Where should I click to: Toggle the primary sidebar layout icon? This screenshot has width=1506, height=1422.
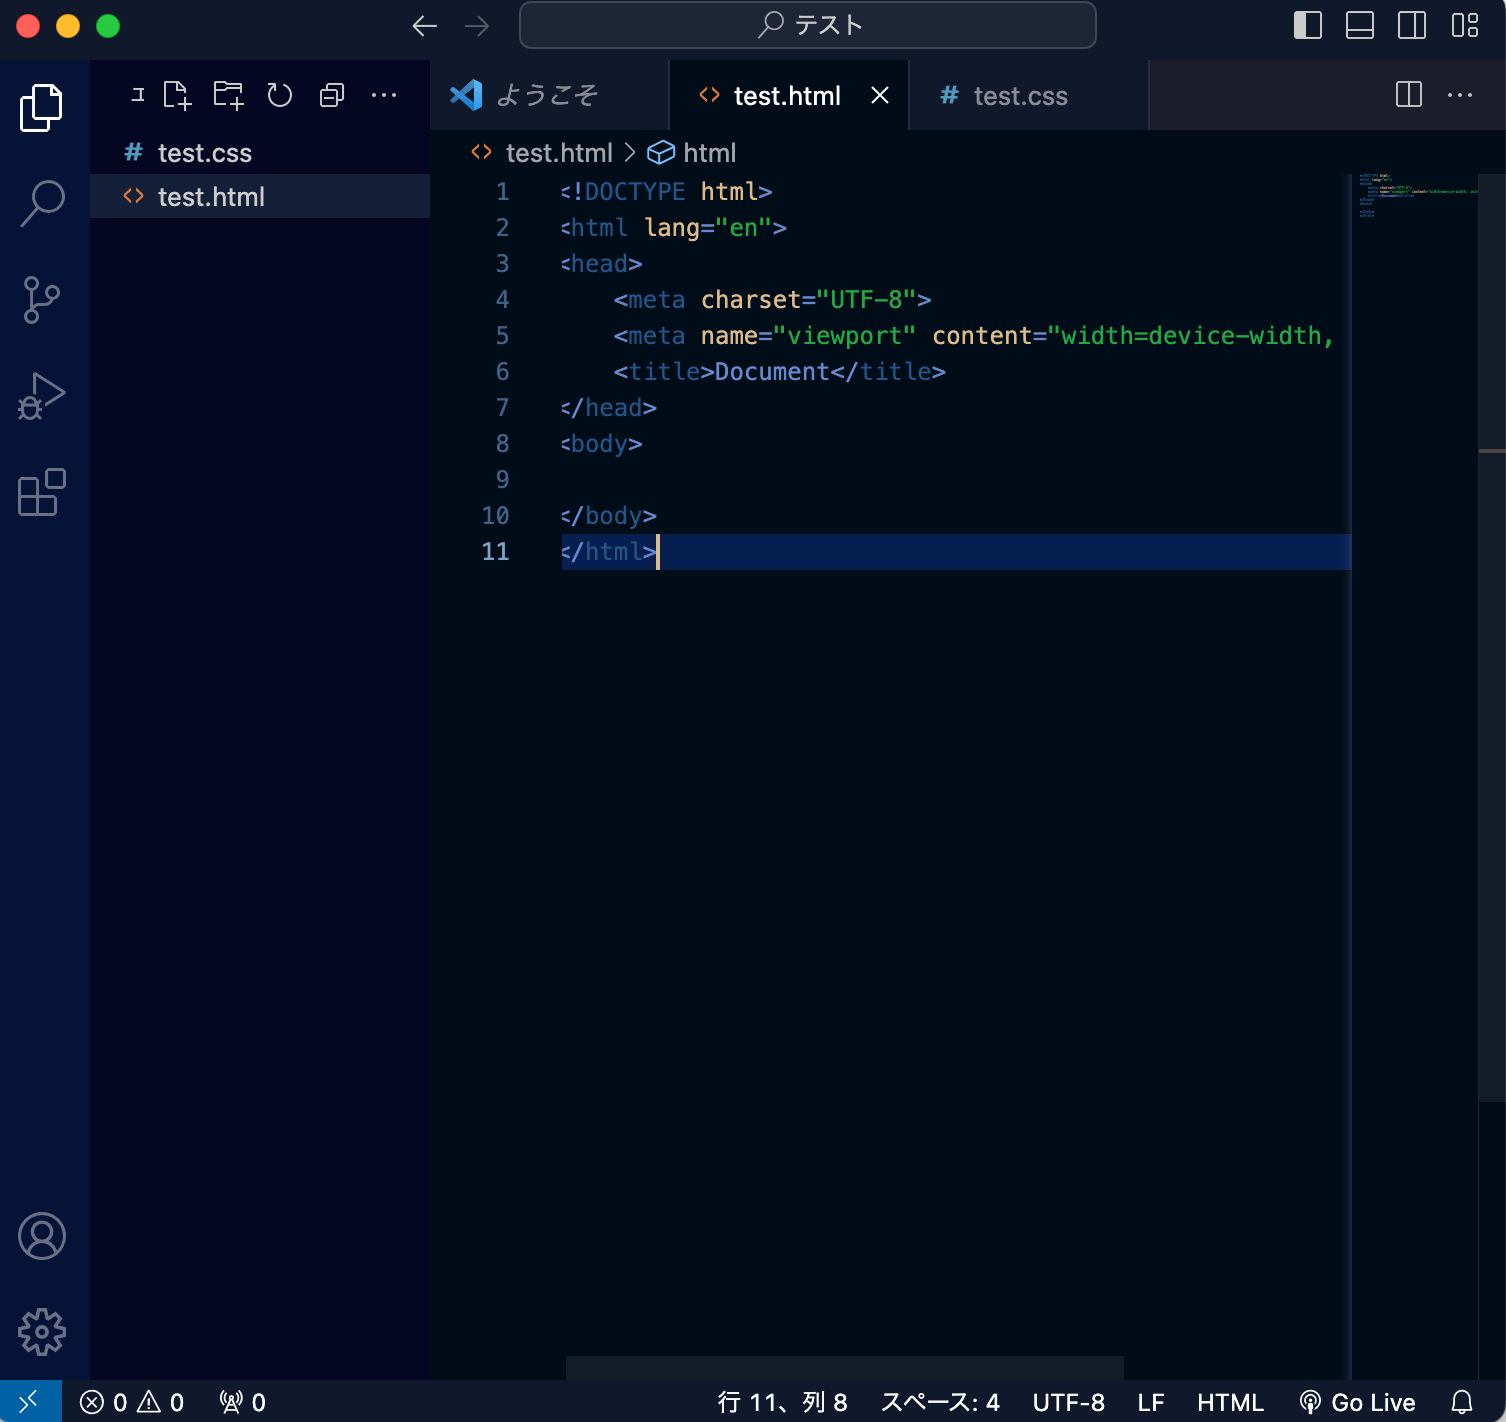click(x=1308, y=25)
